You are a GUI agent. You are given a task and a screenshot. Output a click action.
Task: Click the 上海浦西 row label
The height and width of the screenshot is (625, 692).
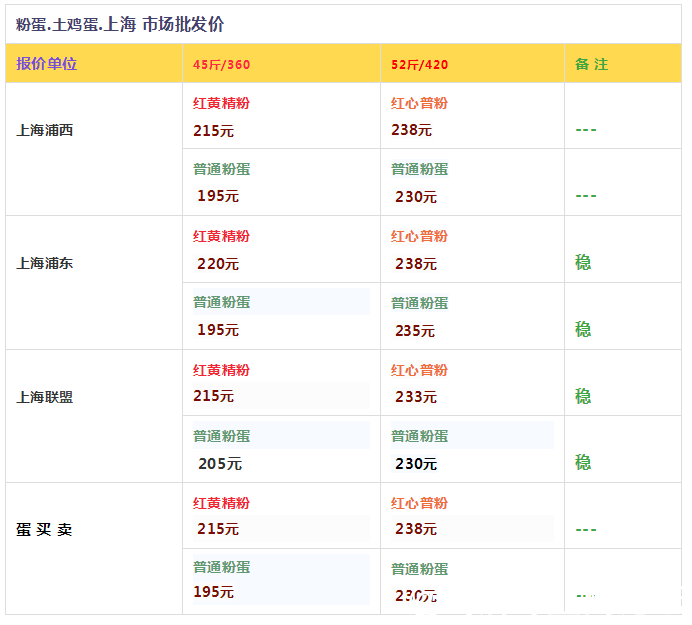click(45, 130)
